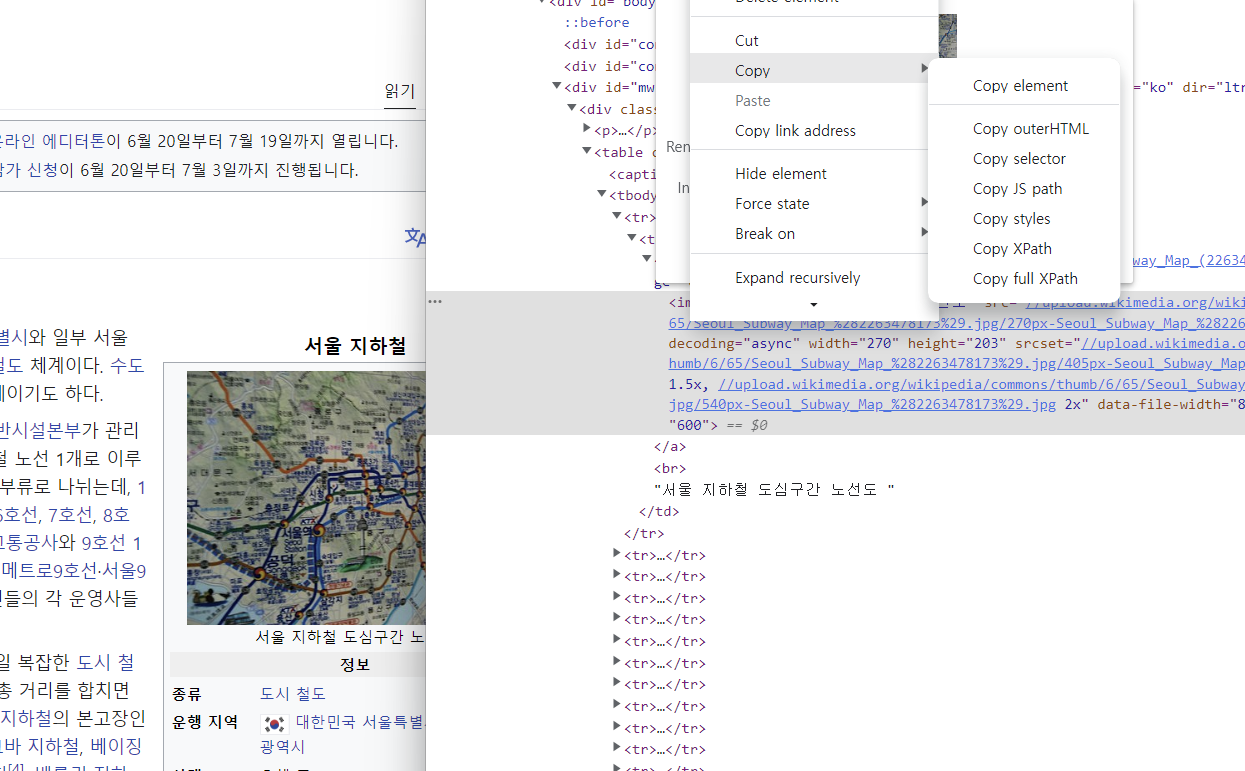Collapse the <tbody node triangle
Viewport: 1245px width, 771px height.
coord(602,194)
